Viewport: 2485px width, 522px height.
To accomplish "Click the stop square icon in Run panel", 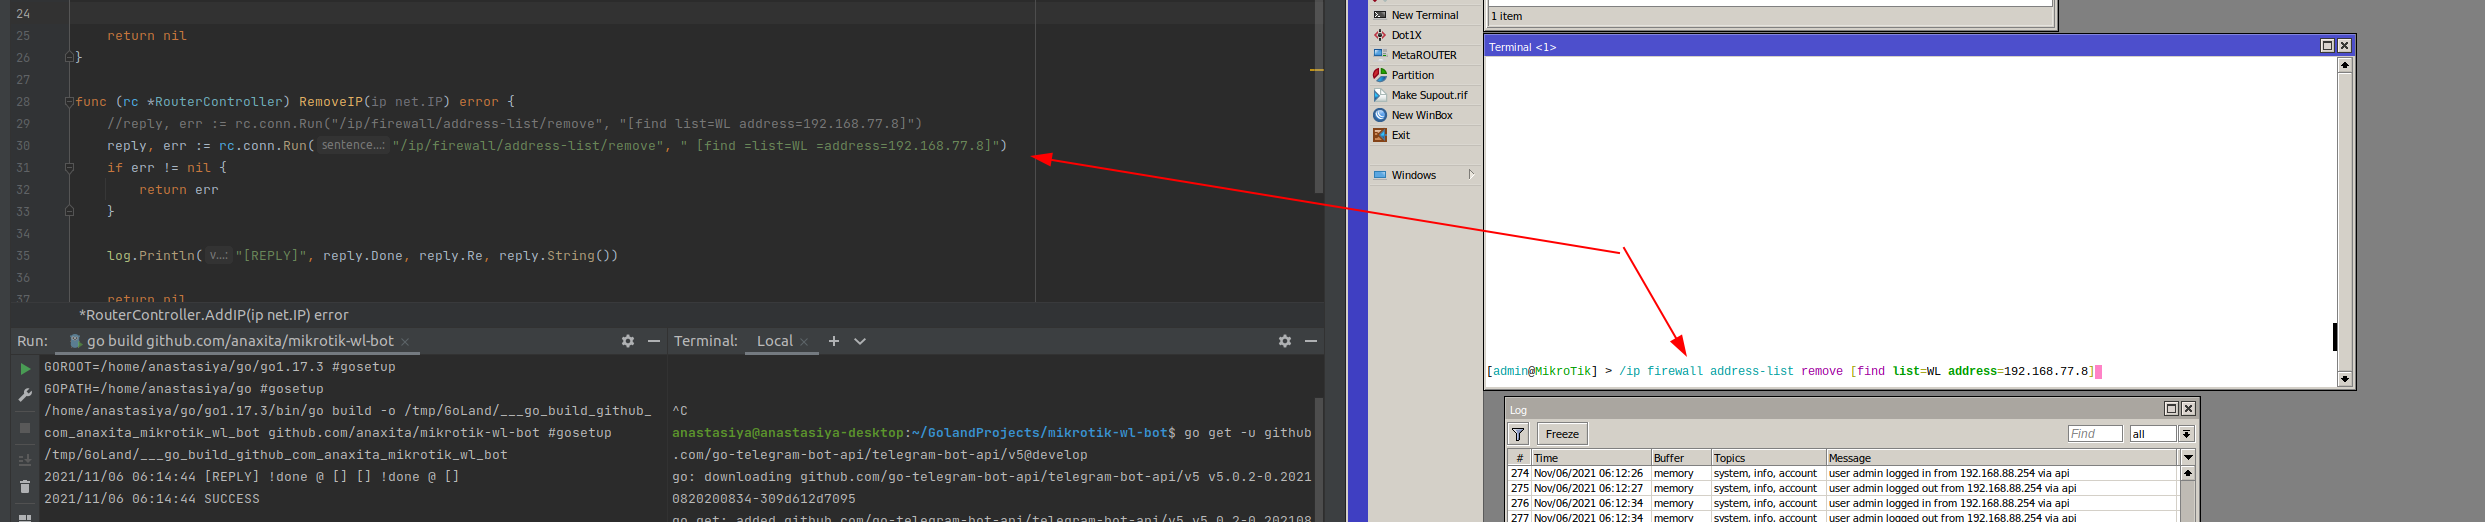I will (x=26, y=428).
